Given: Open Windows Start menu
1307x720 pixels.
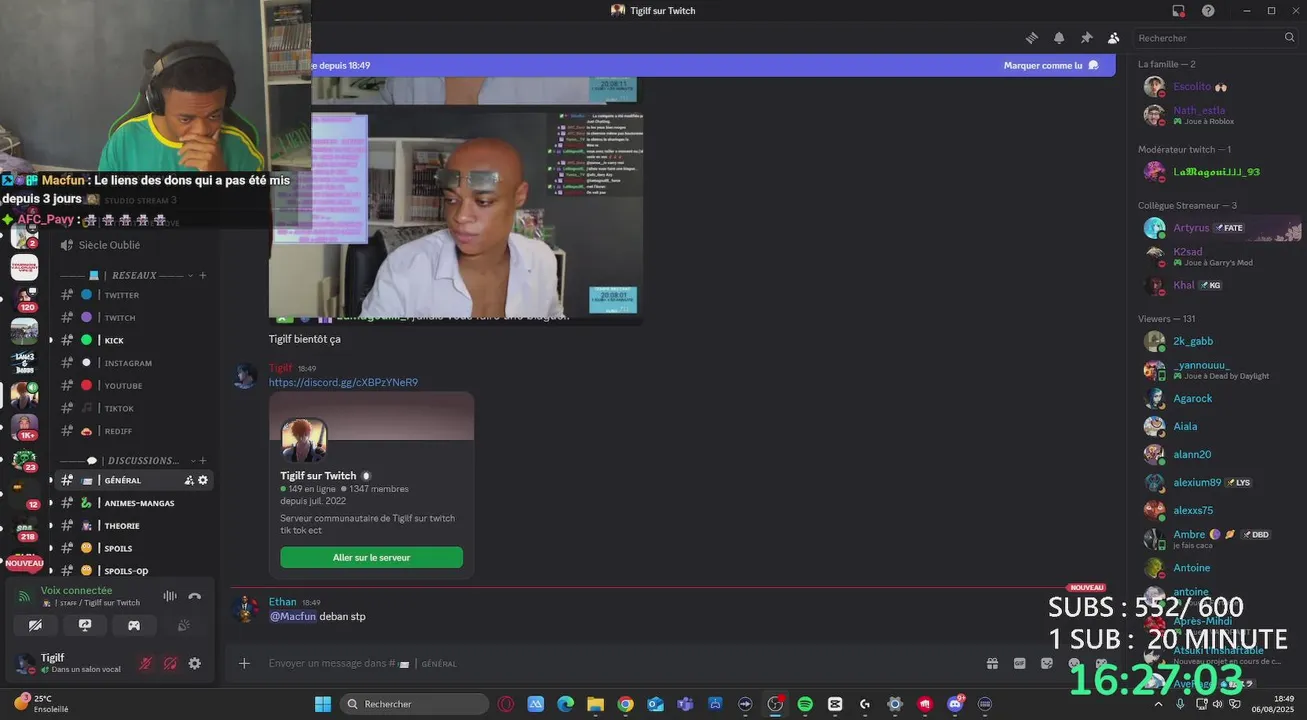Looking at the screenshot, I should click(x=323, y=704).
